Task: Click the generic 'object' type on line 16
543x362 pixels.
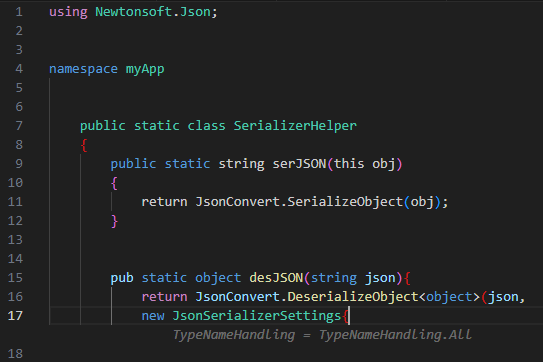Action: click(x=449, y=297)
